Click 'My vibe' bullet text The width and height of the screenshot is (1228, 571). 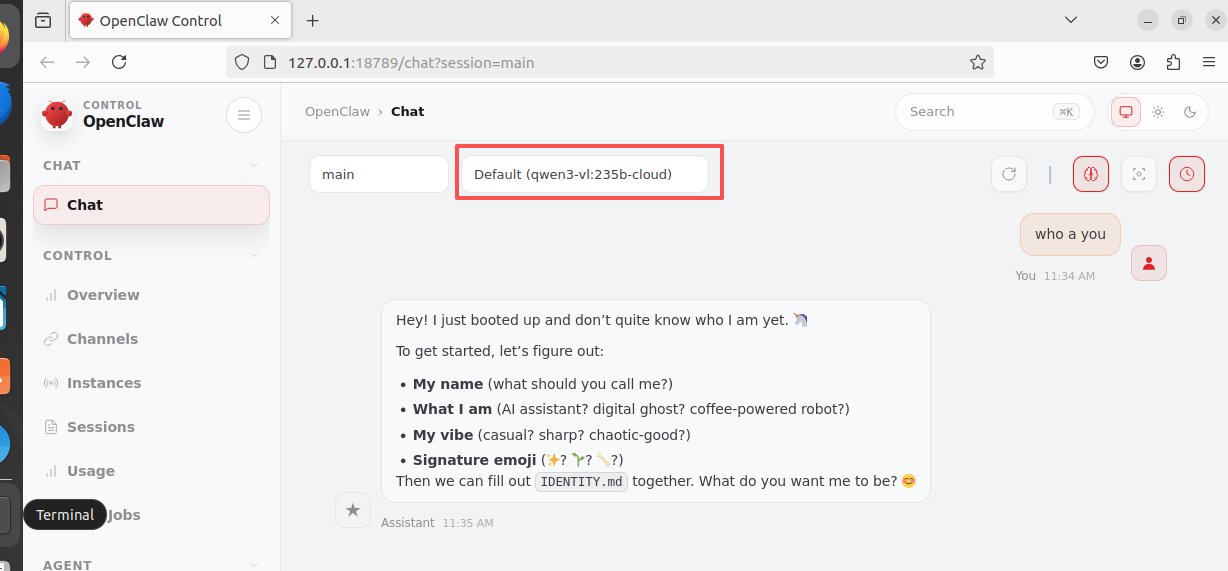(x=443, y=435)
